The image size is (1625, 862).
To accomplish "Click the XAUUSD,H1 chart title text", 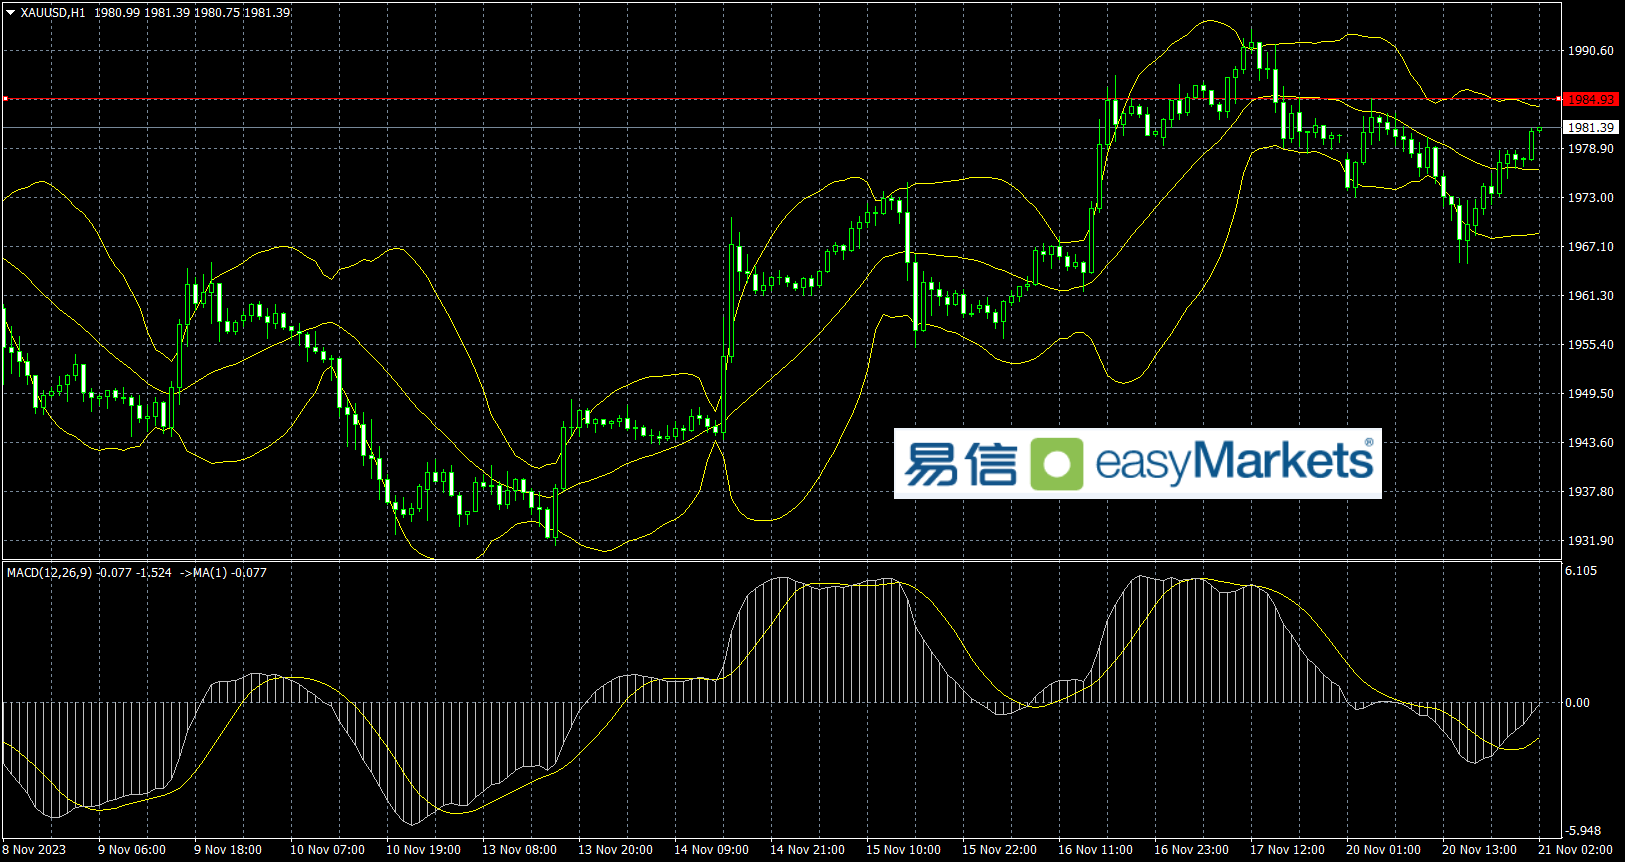I will click(53, 13).
